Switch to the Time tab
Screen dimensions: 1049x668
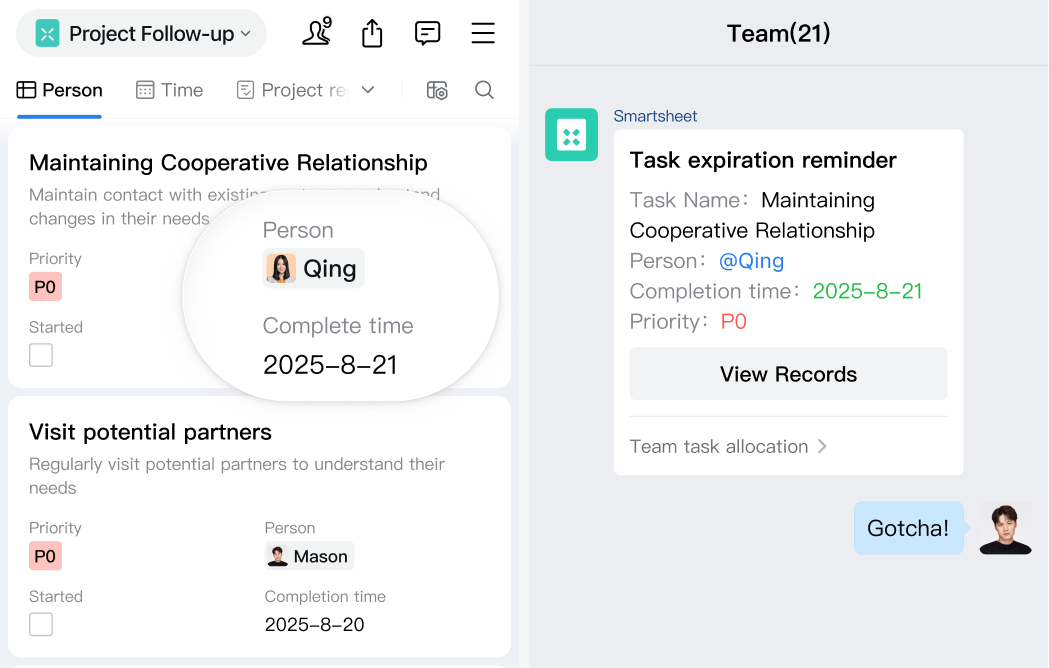(169, 90)
